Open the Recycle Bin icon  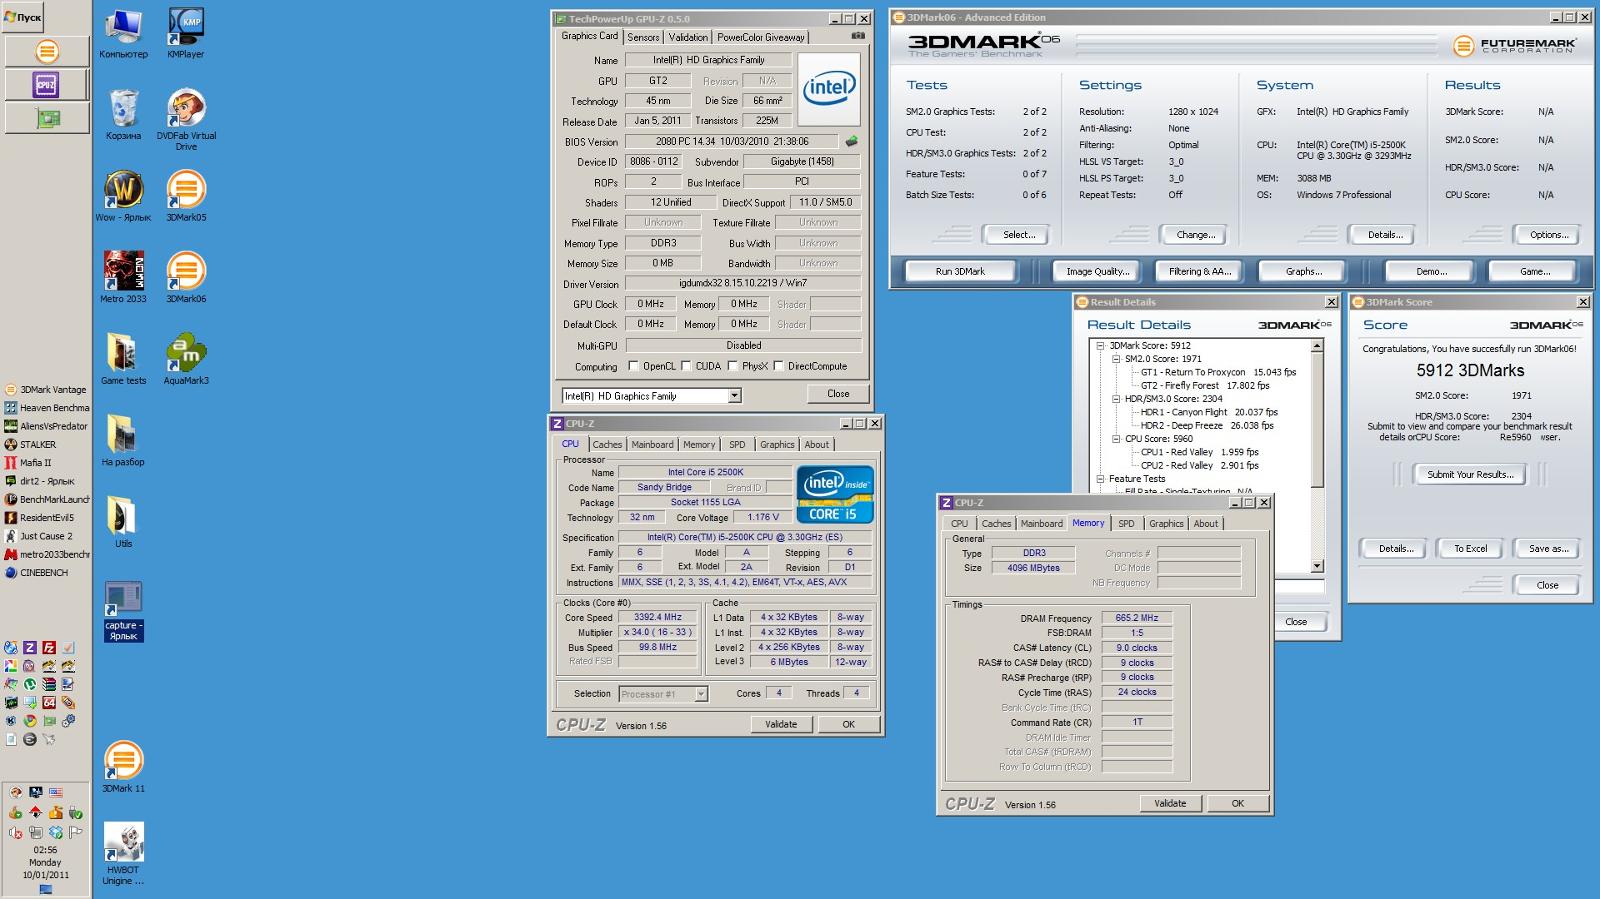click(x=123, y=115)
